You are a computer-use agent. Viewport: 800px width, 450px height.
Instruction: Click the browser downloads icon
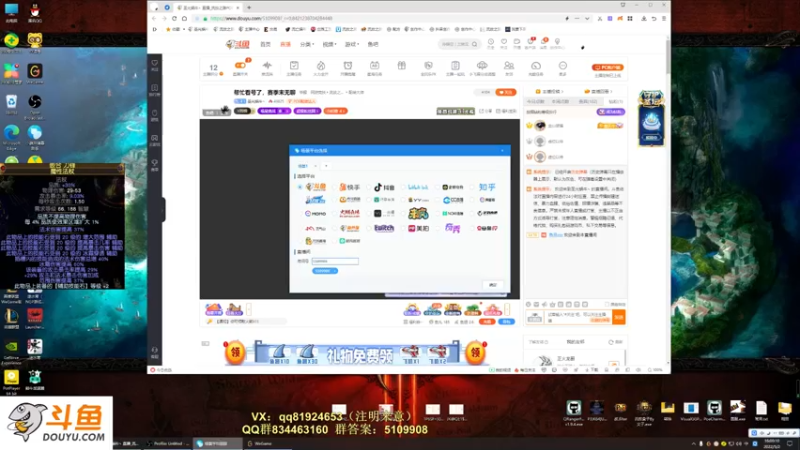[x=644, y=18]
